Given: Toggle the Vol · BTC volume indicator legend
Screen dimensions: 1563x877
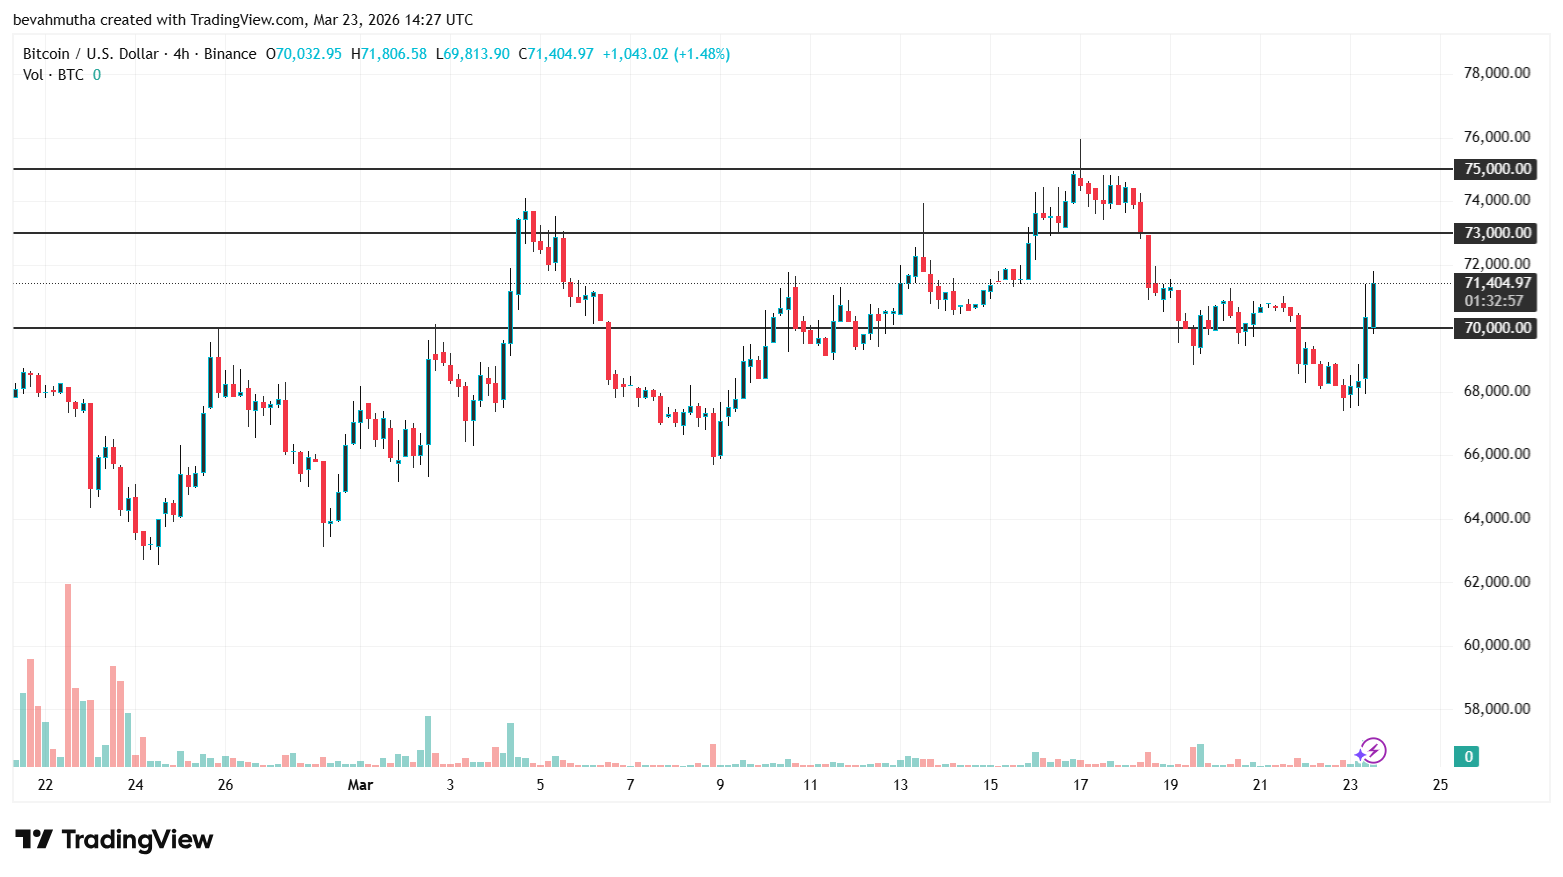Looking at the screenshot, I should pyautogui.click(x=52, y=74).
